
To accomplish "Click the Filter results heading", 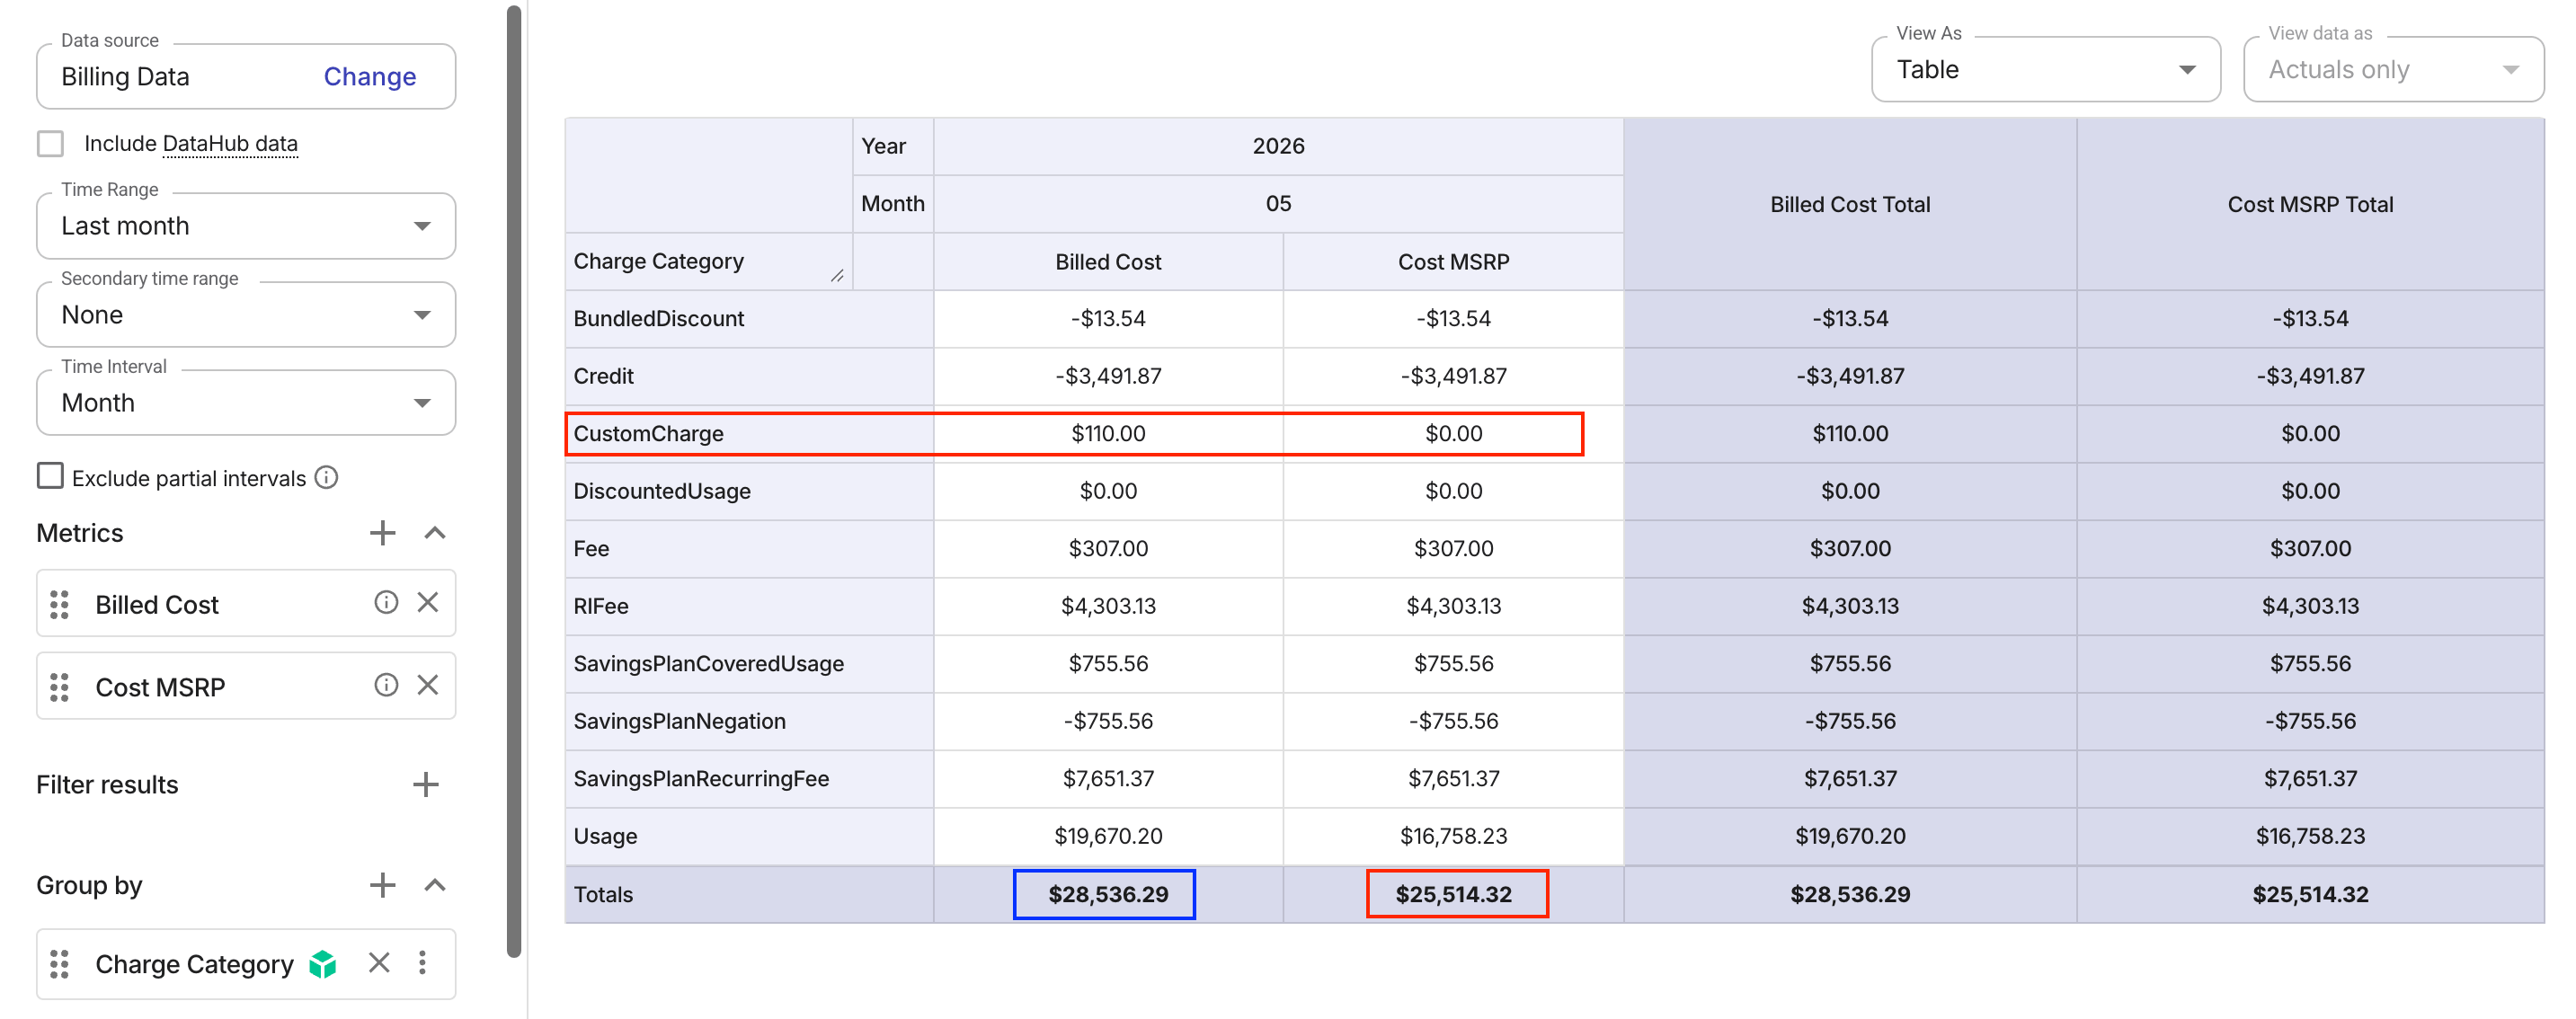I will tap(107, 784).
